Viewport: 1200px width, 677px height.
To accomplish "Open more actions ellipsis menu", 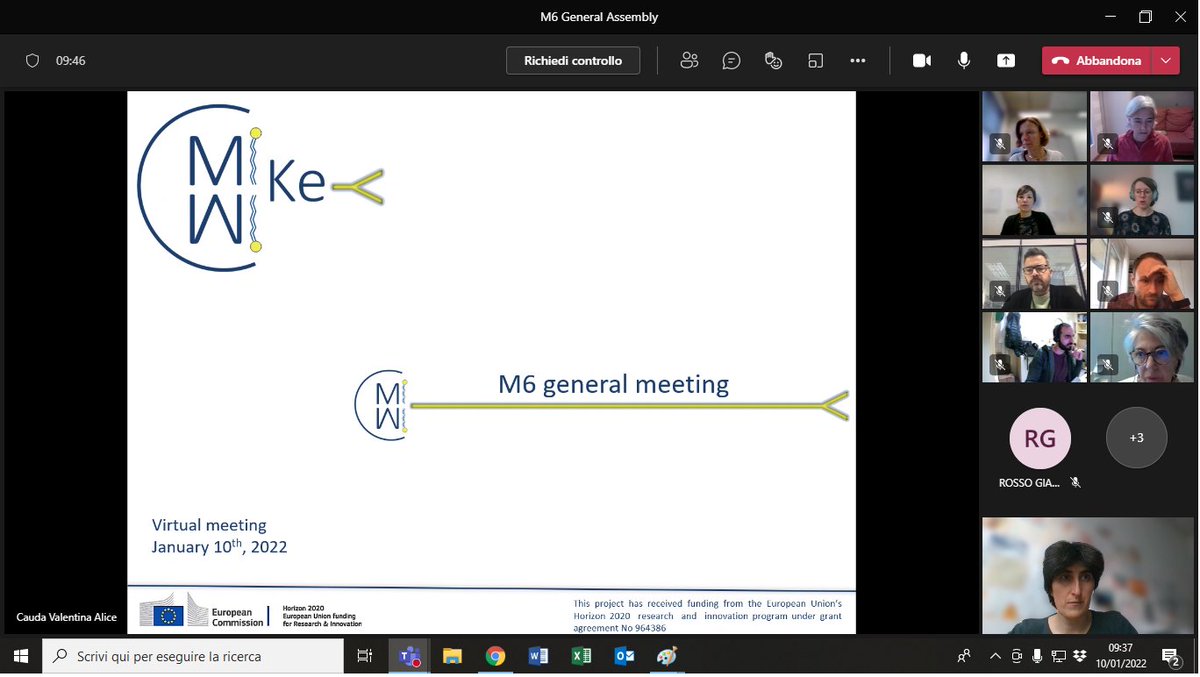I will [857, 60].
